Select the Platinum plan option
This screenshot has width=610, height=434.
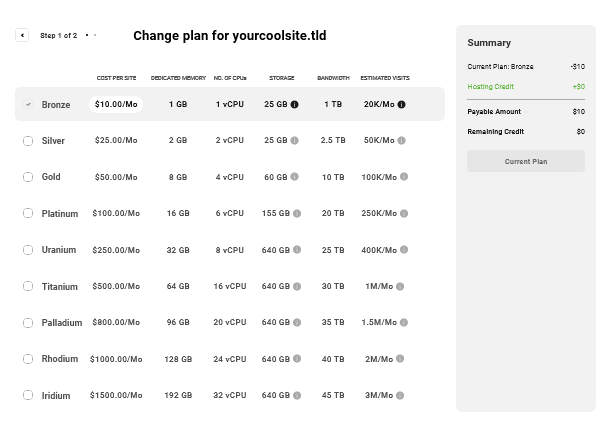tap(28, 213)
